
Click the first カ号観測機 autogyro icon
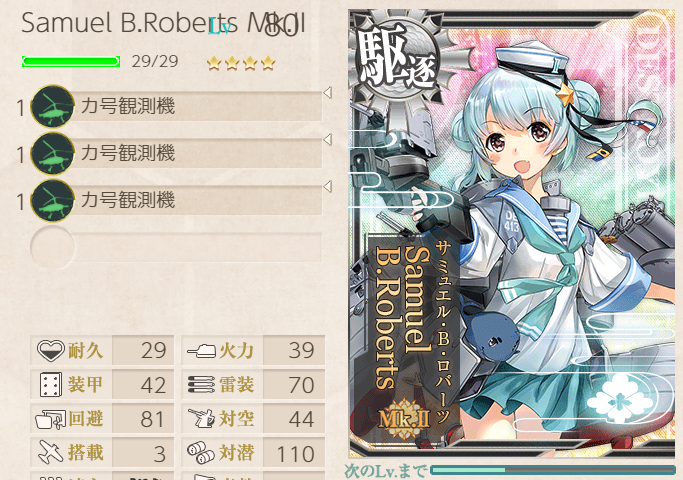click(52, 106)
